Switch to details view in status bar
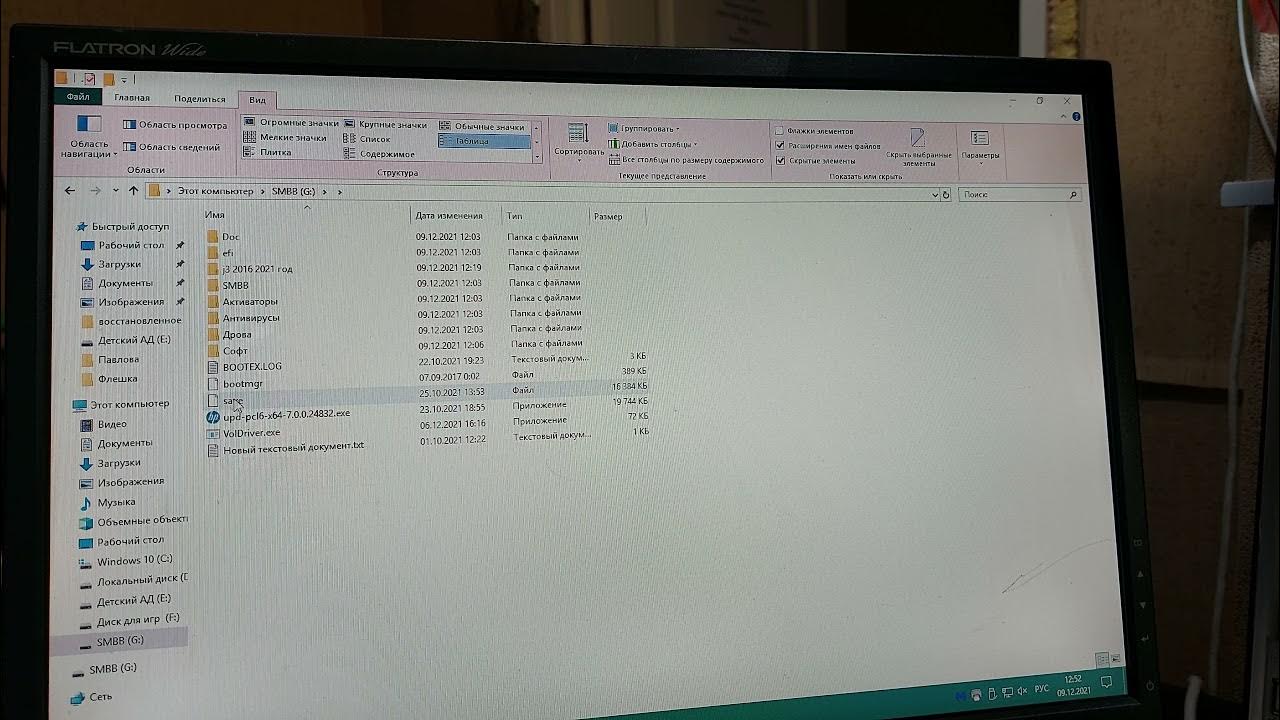Screen dimensions: 1280x720 pyautogui.click(x=1101, y=660)
